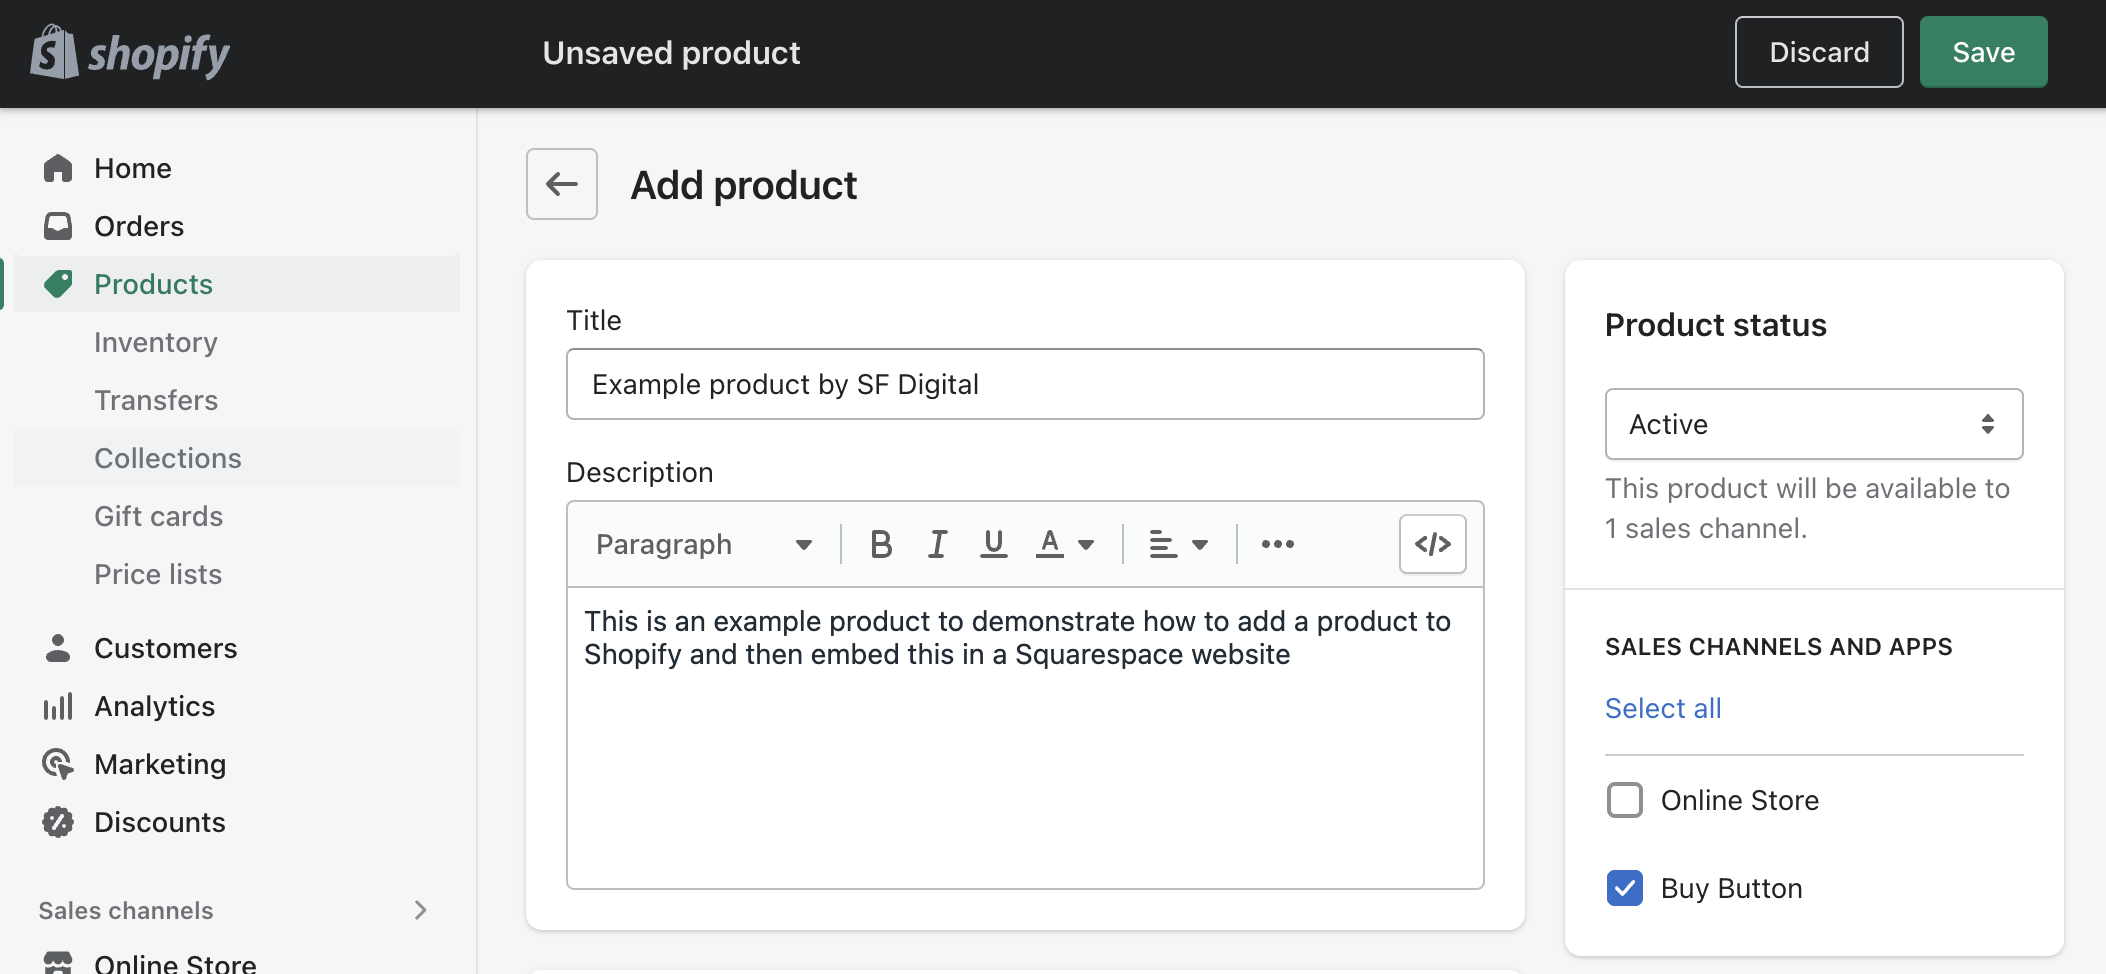Screen dimensions: 2106x974
Task: Open the Paragraph style dropdown
Action: (x=704, y=544)
